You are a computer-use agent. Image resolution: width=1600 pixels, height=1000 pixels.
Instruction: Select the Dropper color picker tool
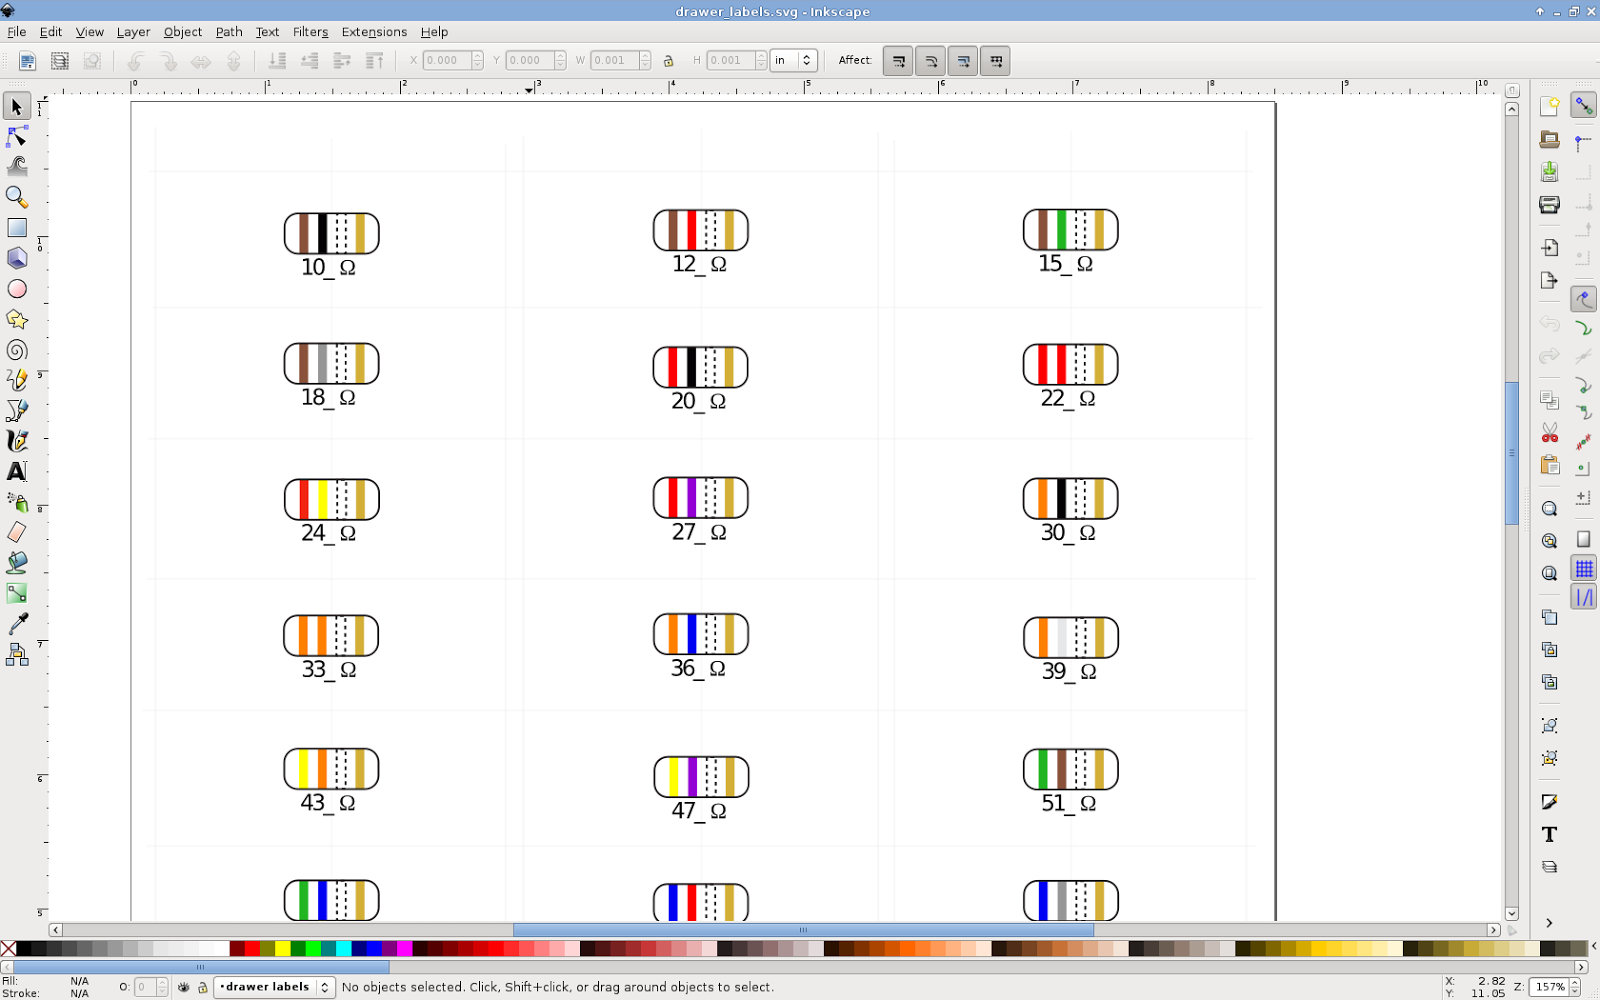(17, 624)
